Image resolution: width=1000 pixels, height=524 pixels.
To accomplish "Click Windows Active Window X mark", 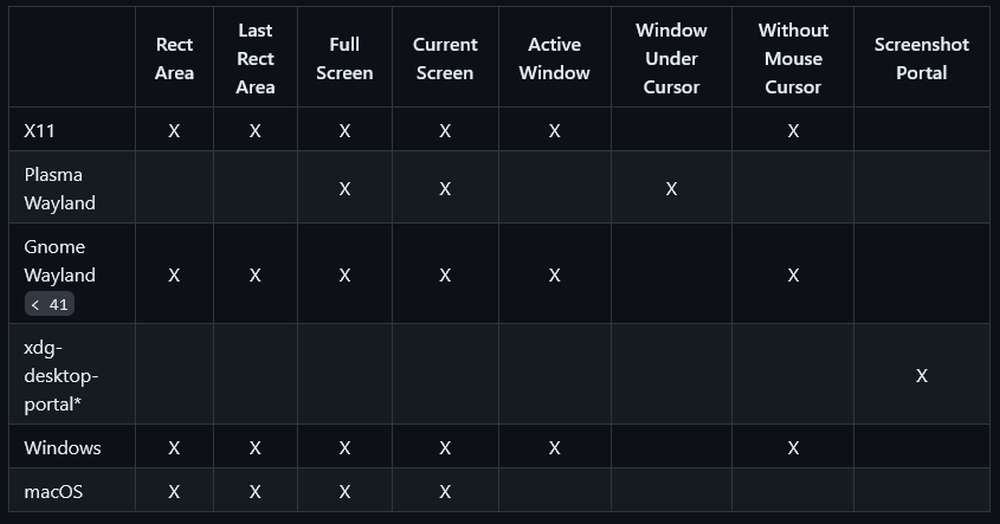I will pyautogui.click(x=554, y=448).
